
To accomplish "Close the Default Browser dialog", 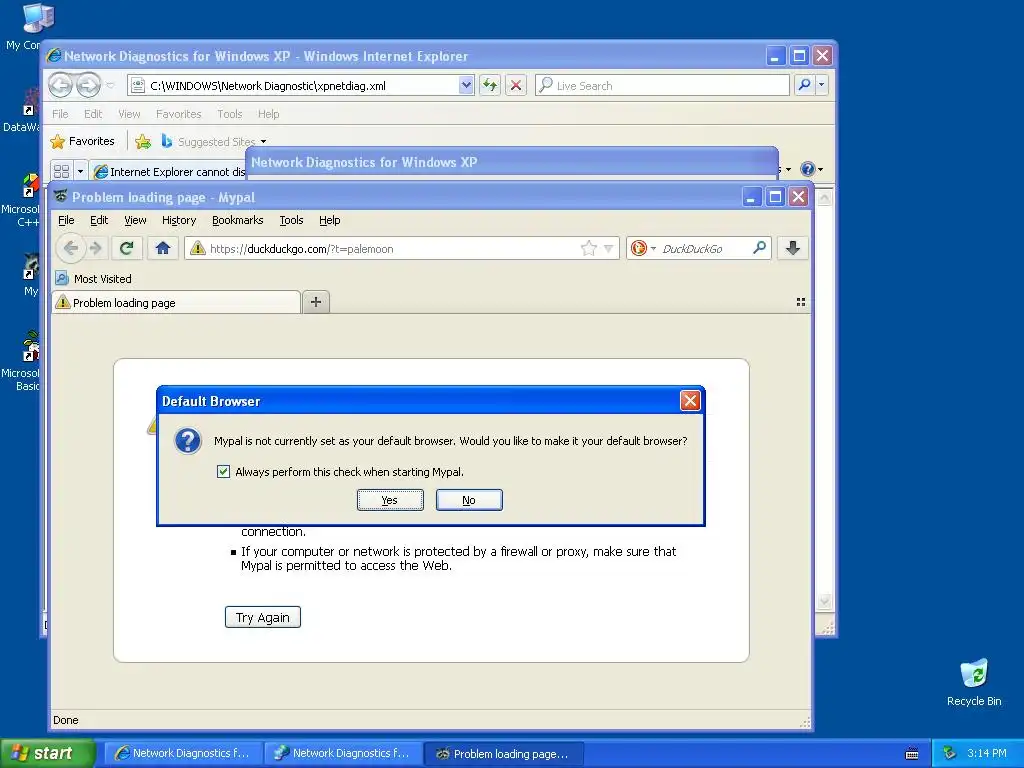I will click(x=690, y=400).
